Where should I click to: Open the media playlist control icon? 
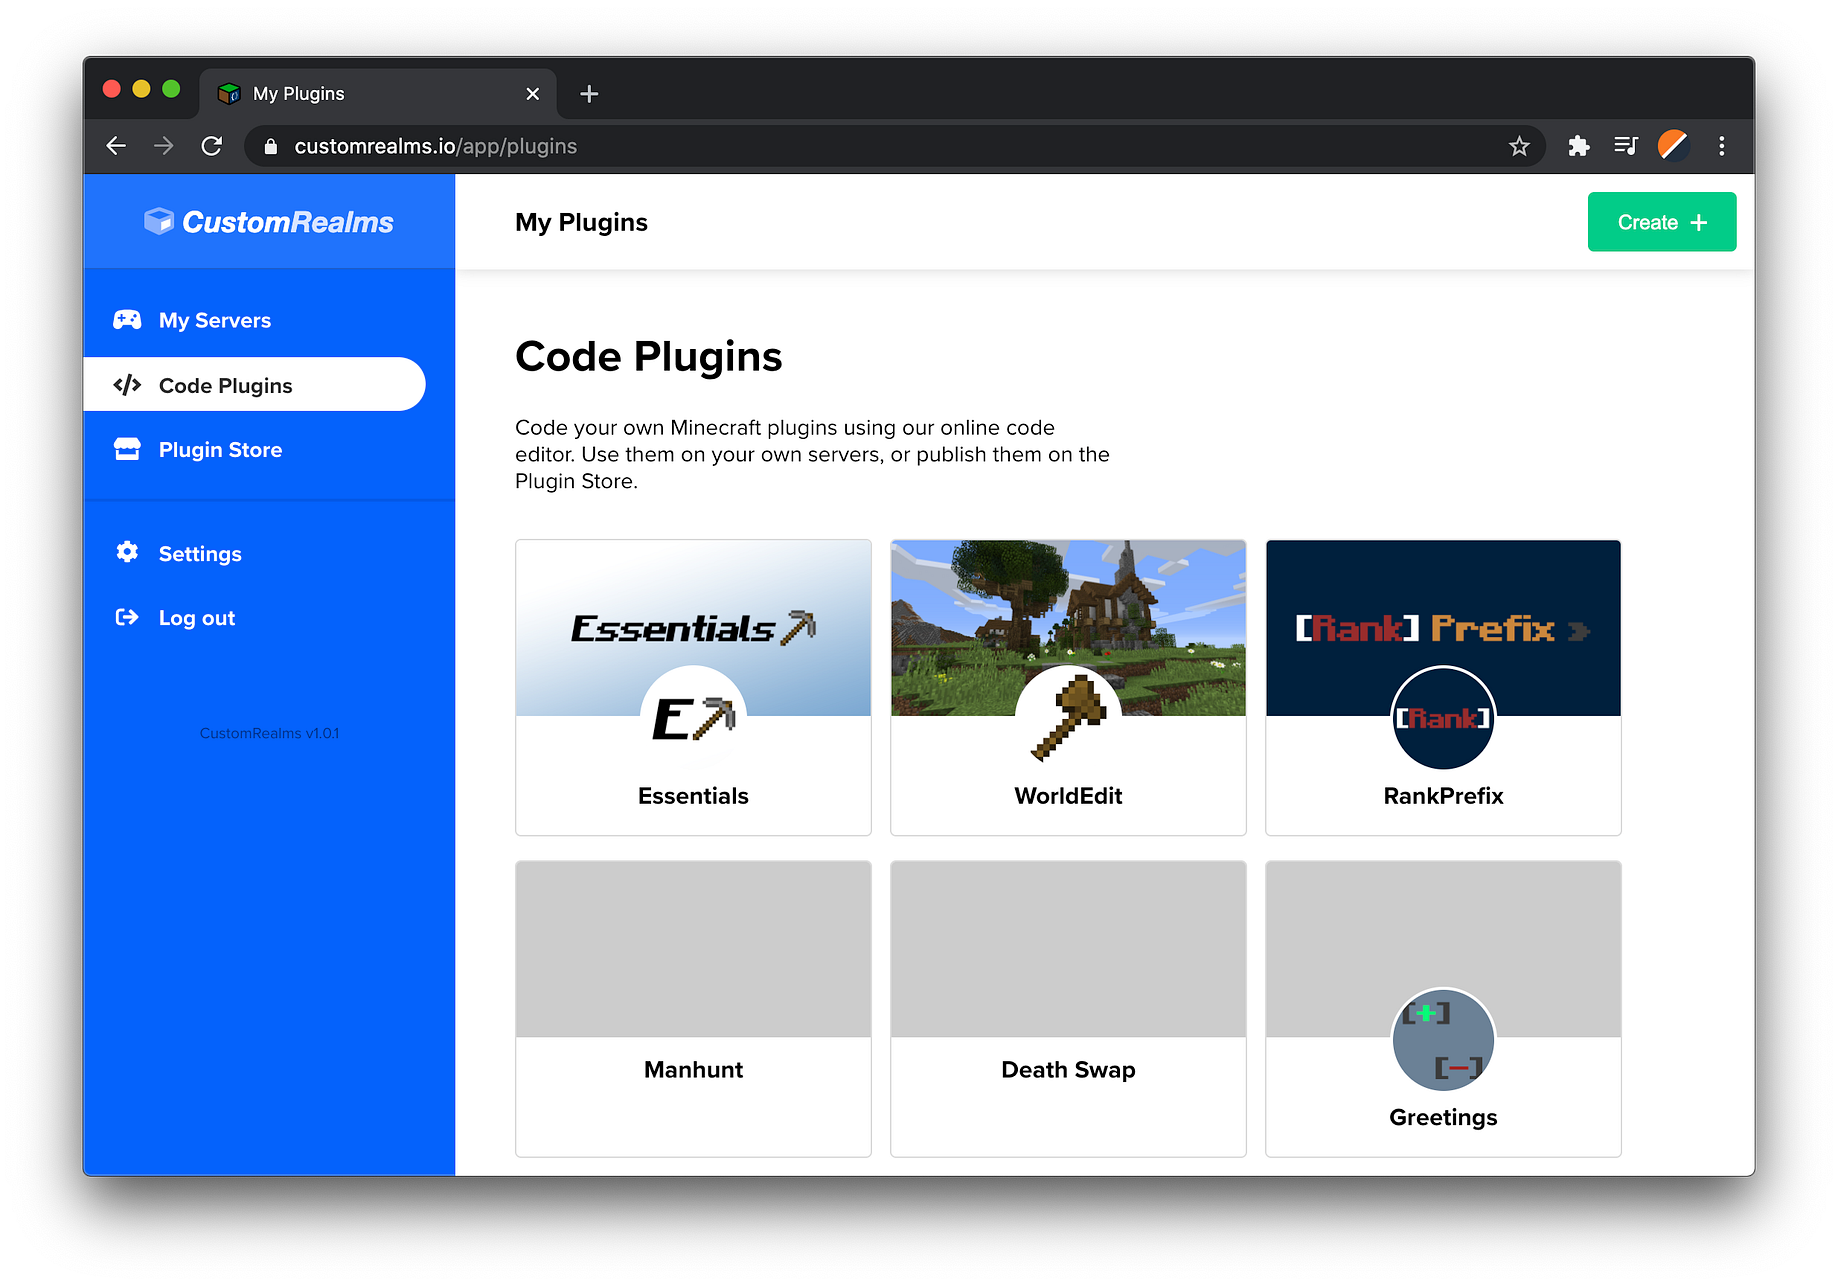[x=1626, y=146]
